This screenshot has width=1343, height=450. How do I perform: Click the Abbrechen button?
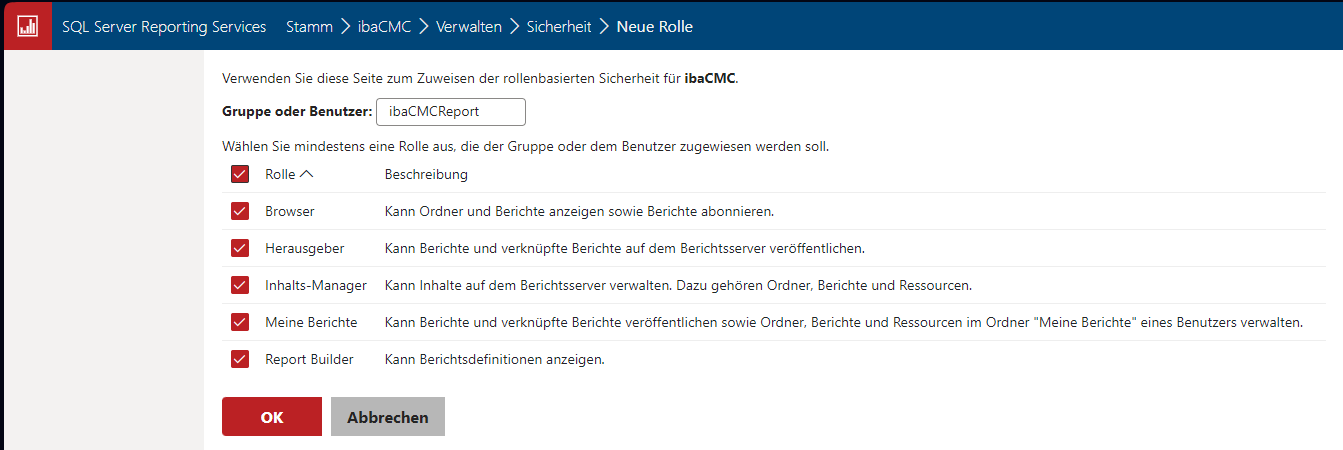coord(388,417)
